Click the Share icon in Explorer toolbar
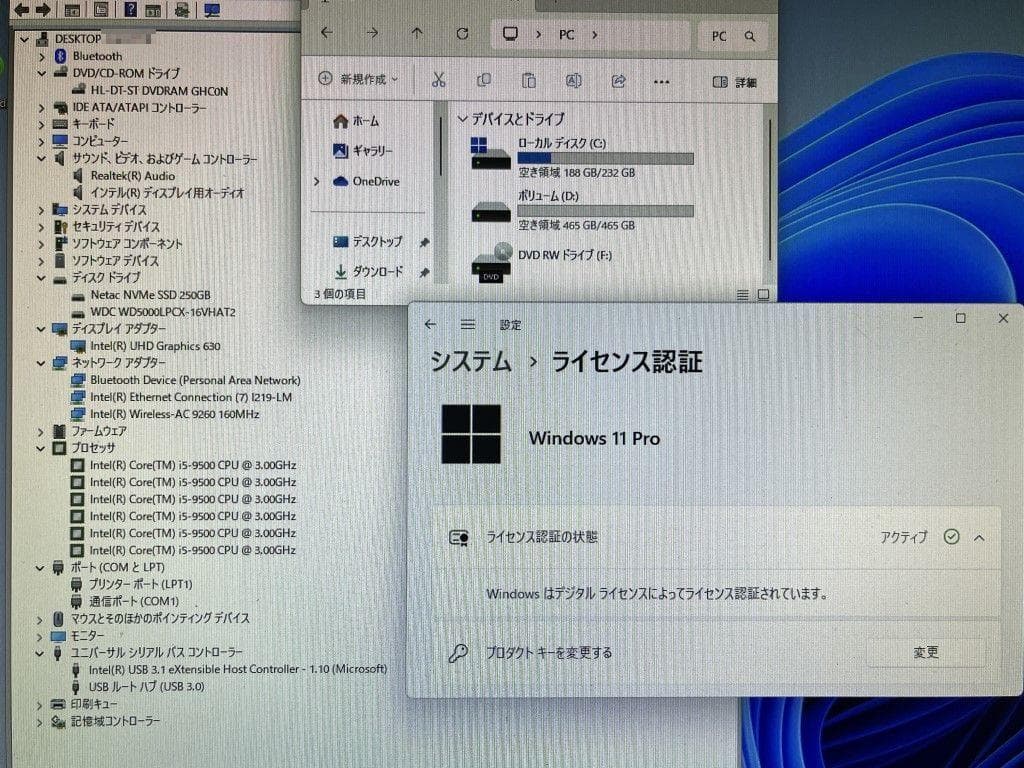This screenshot has height=768, width=1024. coord(618,80)
